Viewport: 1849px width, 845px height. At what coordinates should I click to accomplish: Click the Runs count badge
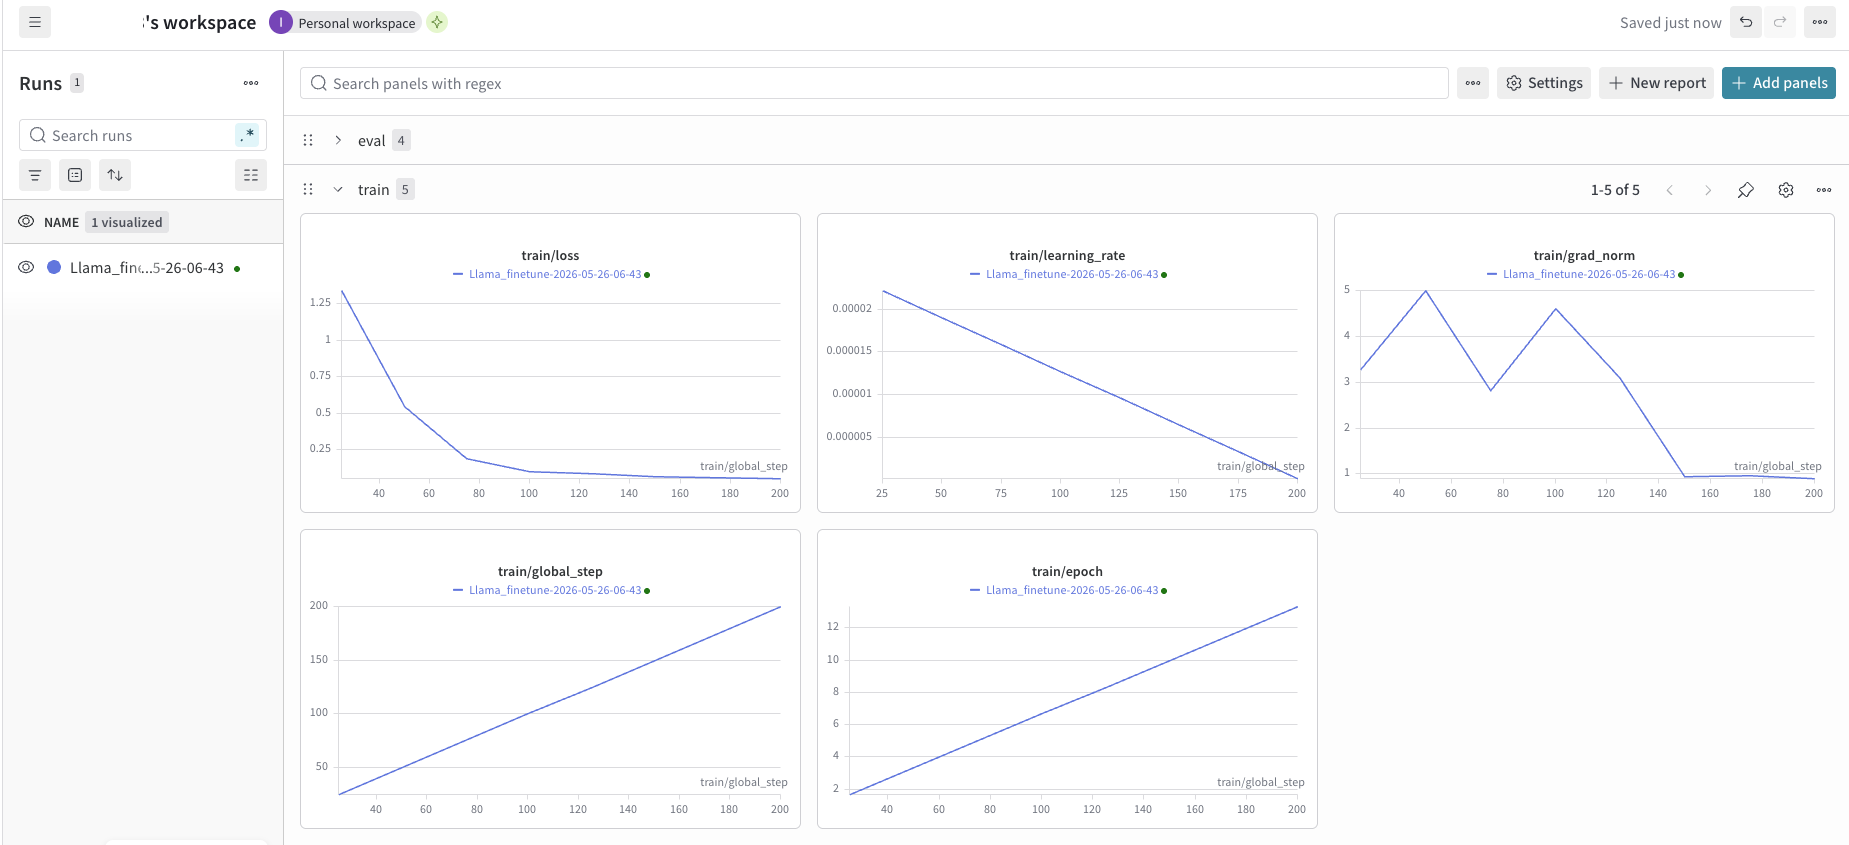tap(77, 83)
